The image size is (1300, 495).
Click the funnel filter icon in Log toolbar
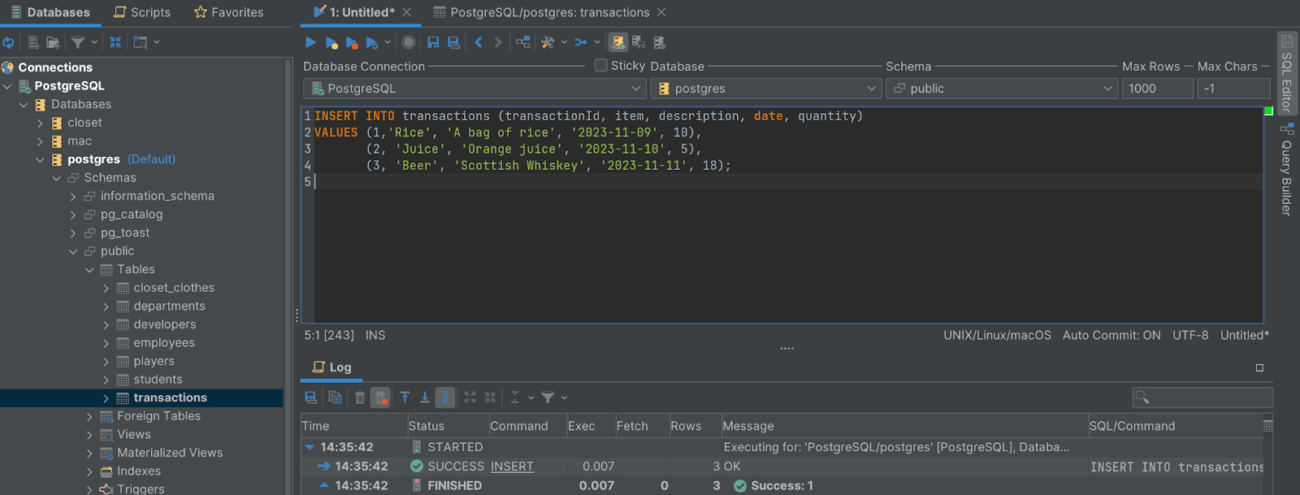[548, 397]
